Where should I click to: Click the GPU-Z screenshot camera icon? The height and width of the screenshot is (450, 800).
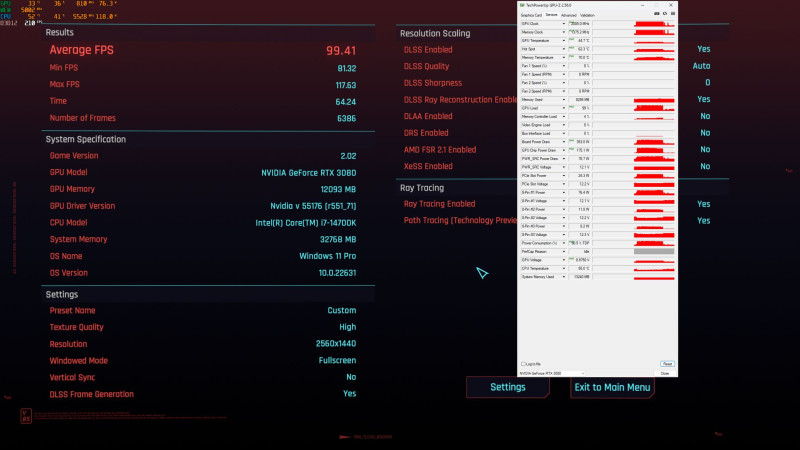657,14
